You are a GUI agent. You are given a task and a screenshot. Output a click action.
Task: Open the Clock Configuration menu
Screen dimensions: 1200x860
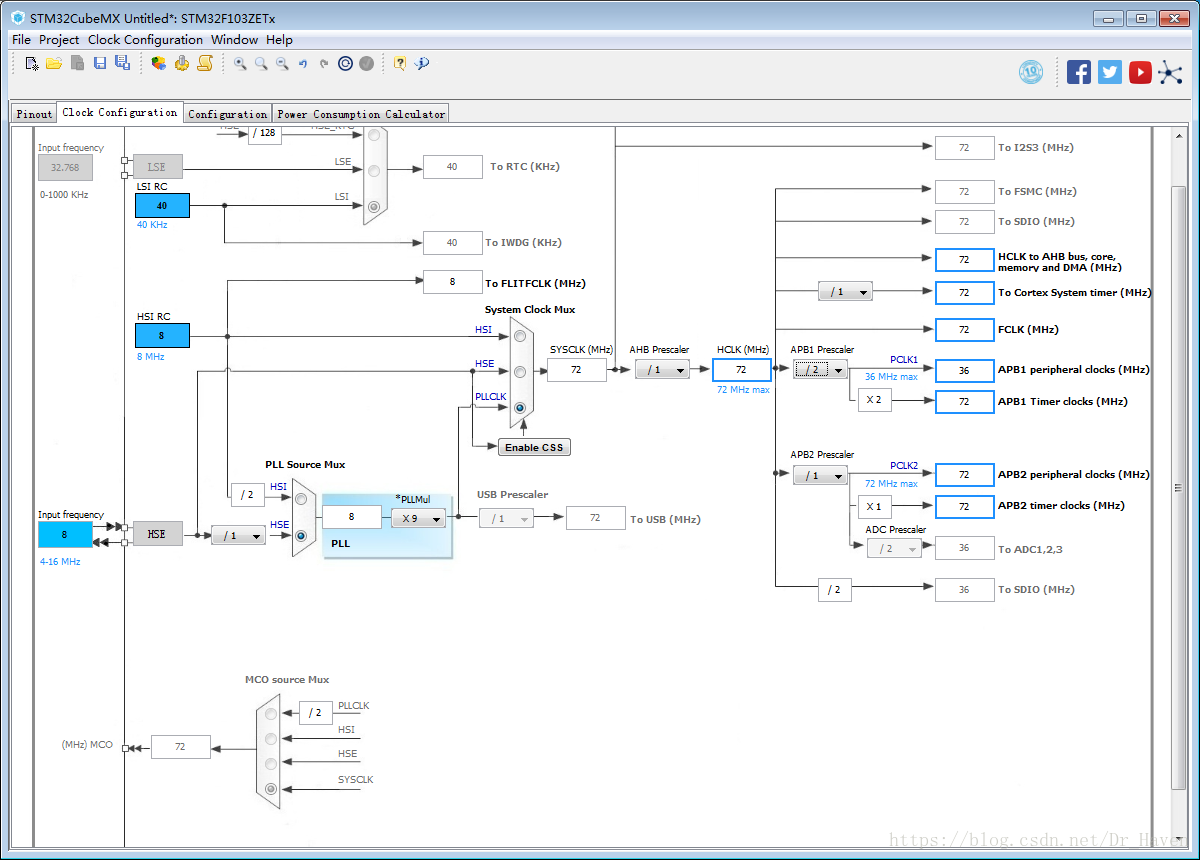[x=145, y=39]
